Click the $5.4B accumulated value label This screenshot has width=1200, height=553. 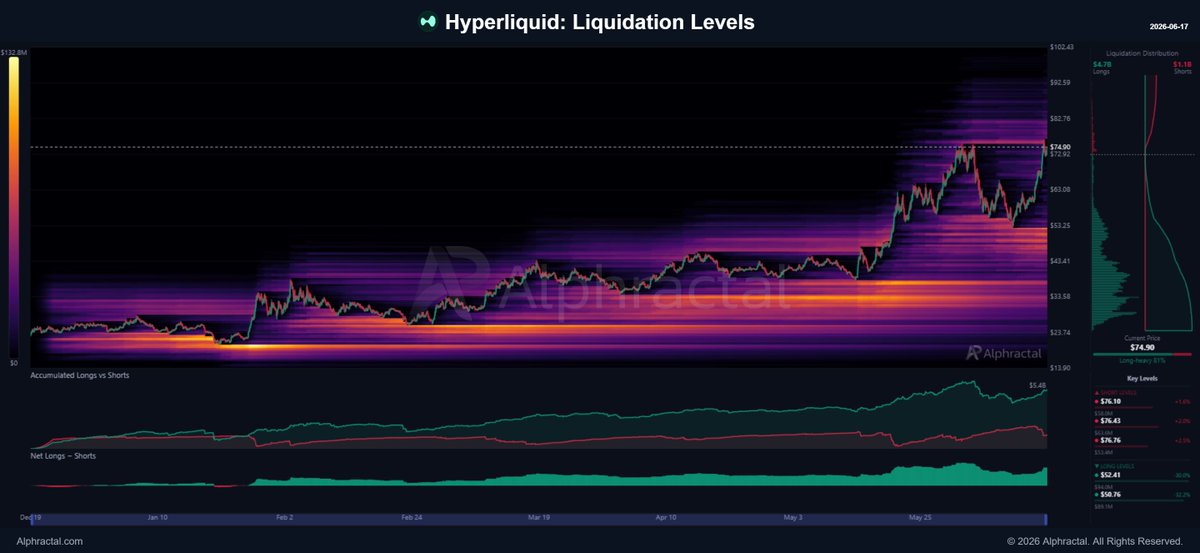coord(1037,385)
